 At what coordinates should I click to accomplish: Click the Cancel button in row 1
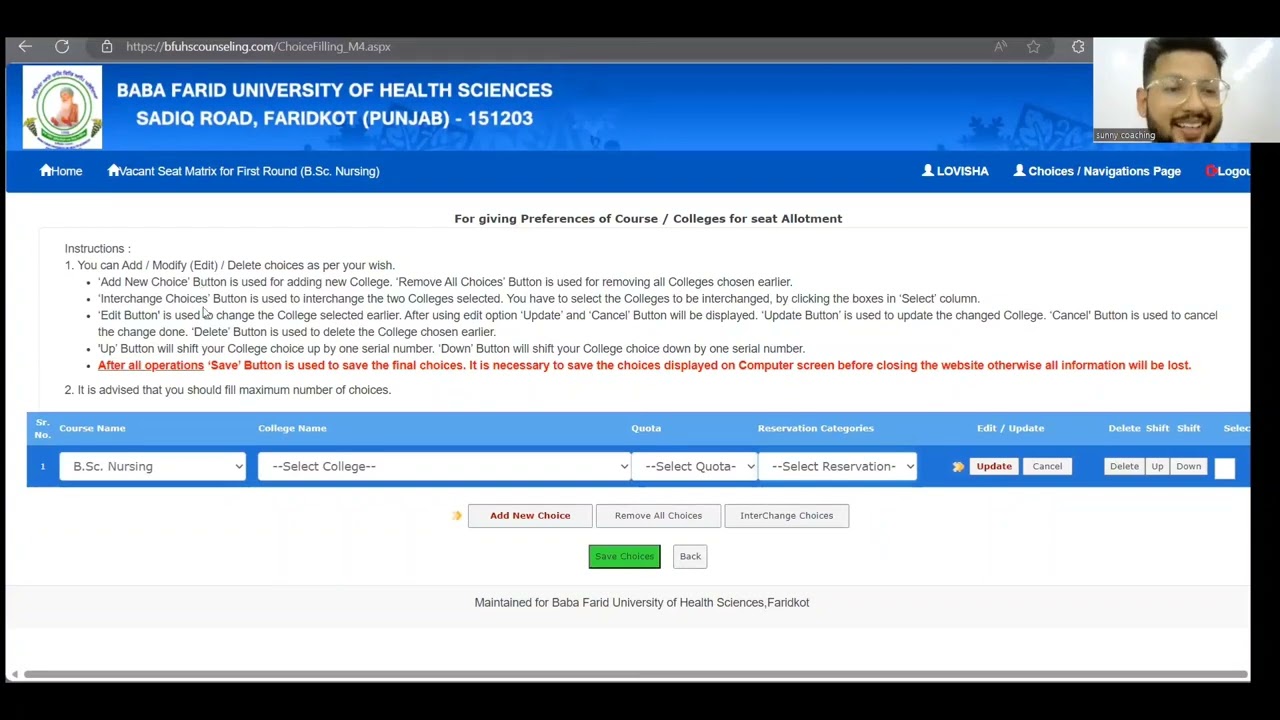coord(1047,466)
